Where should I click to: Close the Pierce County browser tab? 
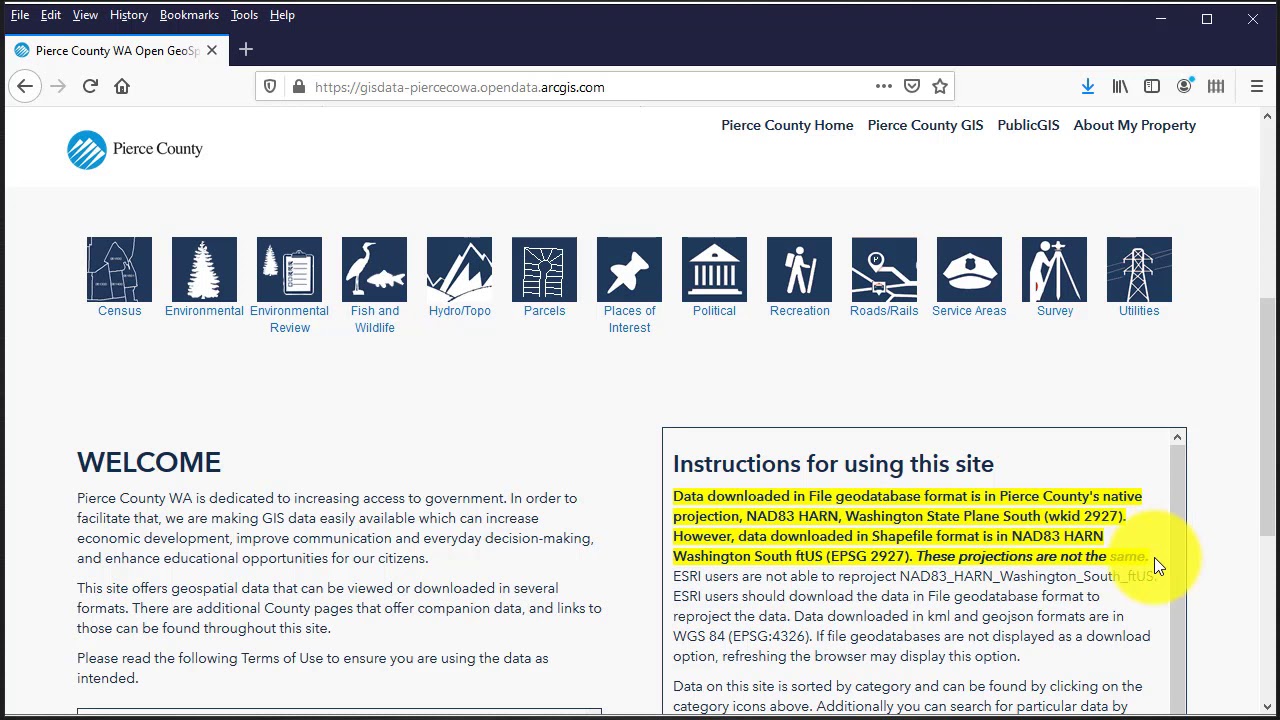tap(212, 50)
